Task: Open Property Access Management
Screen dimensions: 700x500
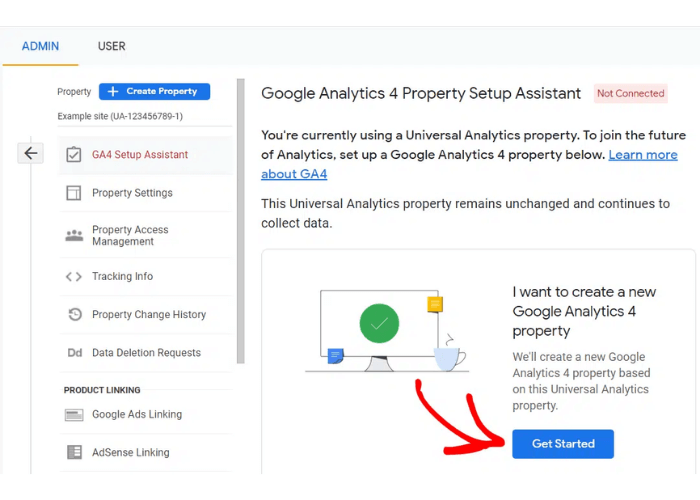Action: [x=145, y=235]
